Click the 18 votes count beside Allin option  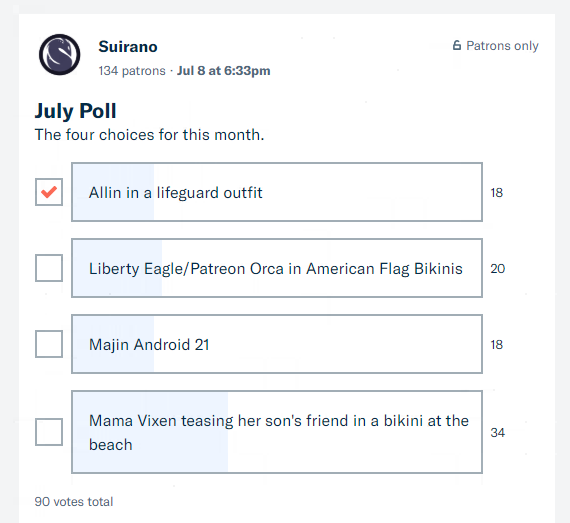point(497,193)
